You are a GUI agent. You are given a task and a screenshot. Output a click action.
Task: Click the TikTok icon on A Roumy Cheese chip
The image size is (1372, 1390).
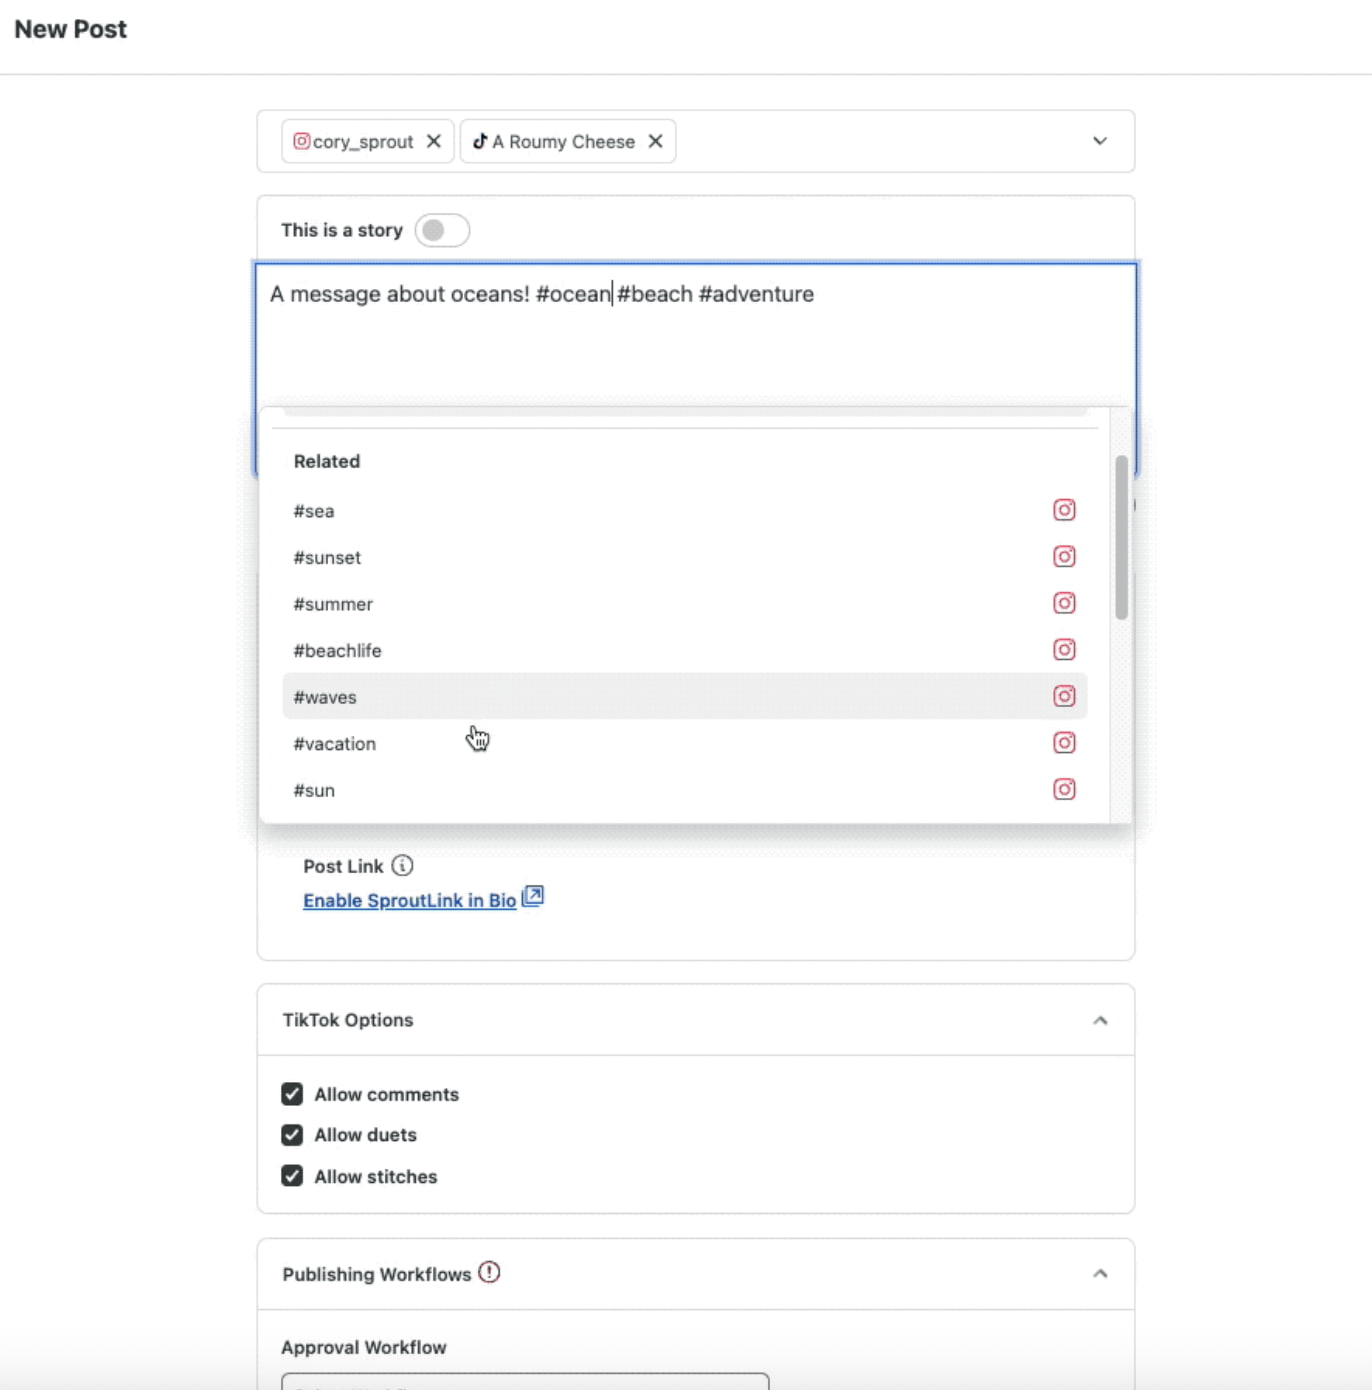tap(480, 141)
